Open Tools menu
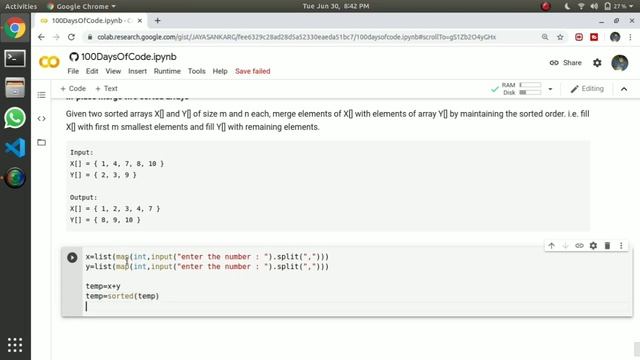This screenshot has height=360, width=640. click(196, 71)
